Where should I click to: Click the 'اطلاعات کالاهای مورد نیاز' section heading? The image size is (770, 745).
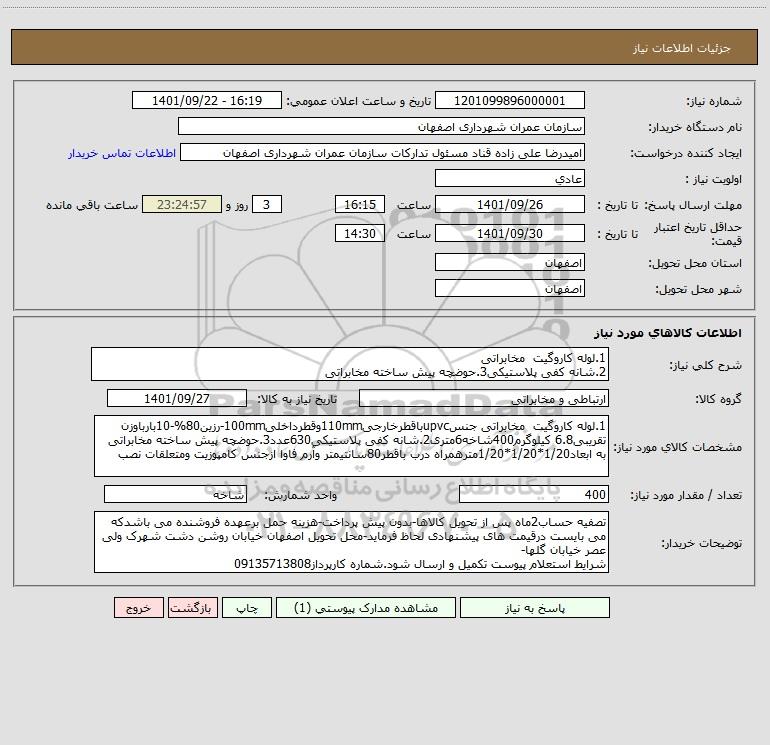(668, 333)
